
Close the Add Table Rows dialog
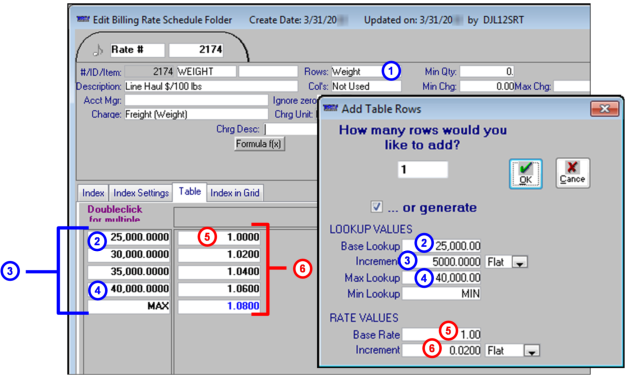tap(604, 109)
